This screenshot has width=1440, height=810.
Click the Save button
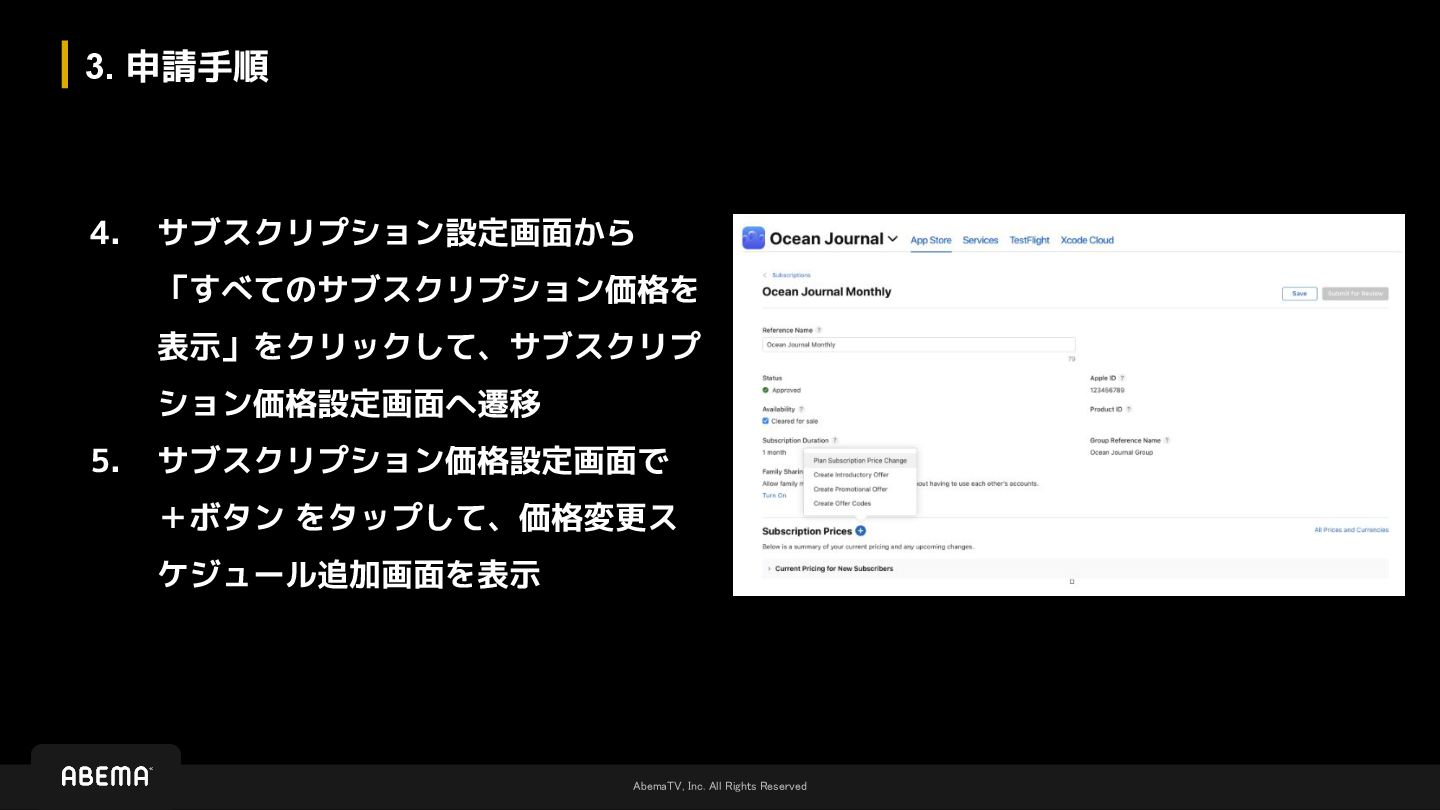tap(1299, 294)
